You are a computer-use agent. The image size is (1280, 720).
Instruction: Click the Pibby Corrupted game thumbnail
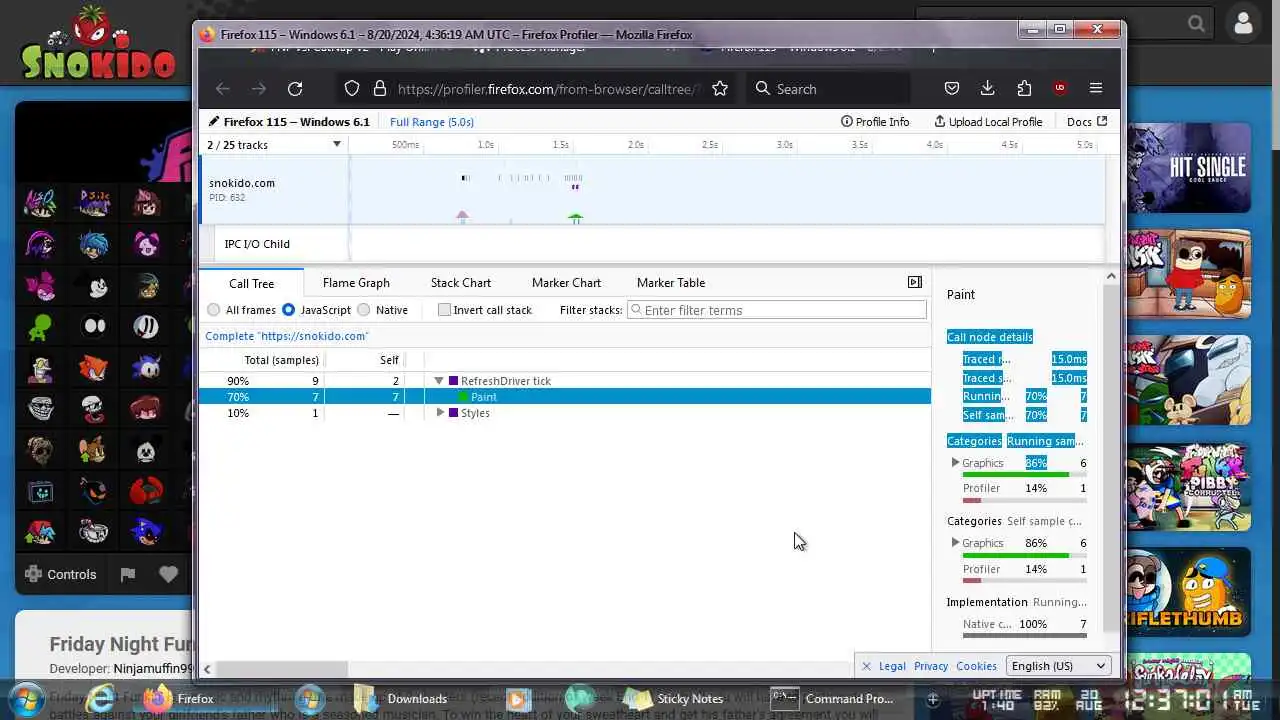tap(1188, 486)
